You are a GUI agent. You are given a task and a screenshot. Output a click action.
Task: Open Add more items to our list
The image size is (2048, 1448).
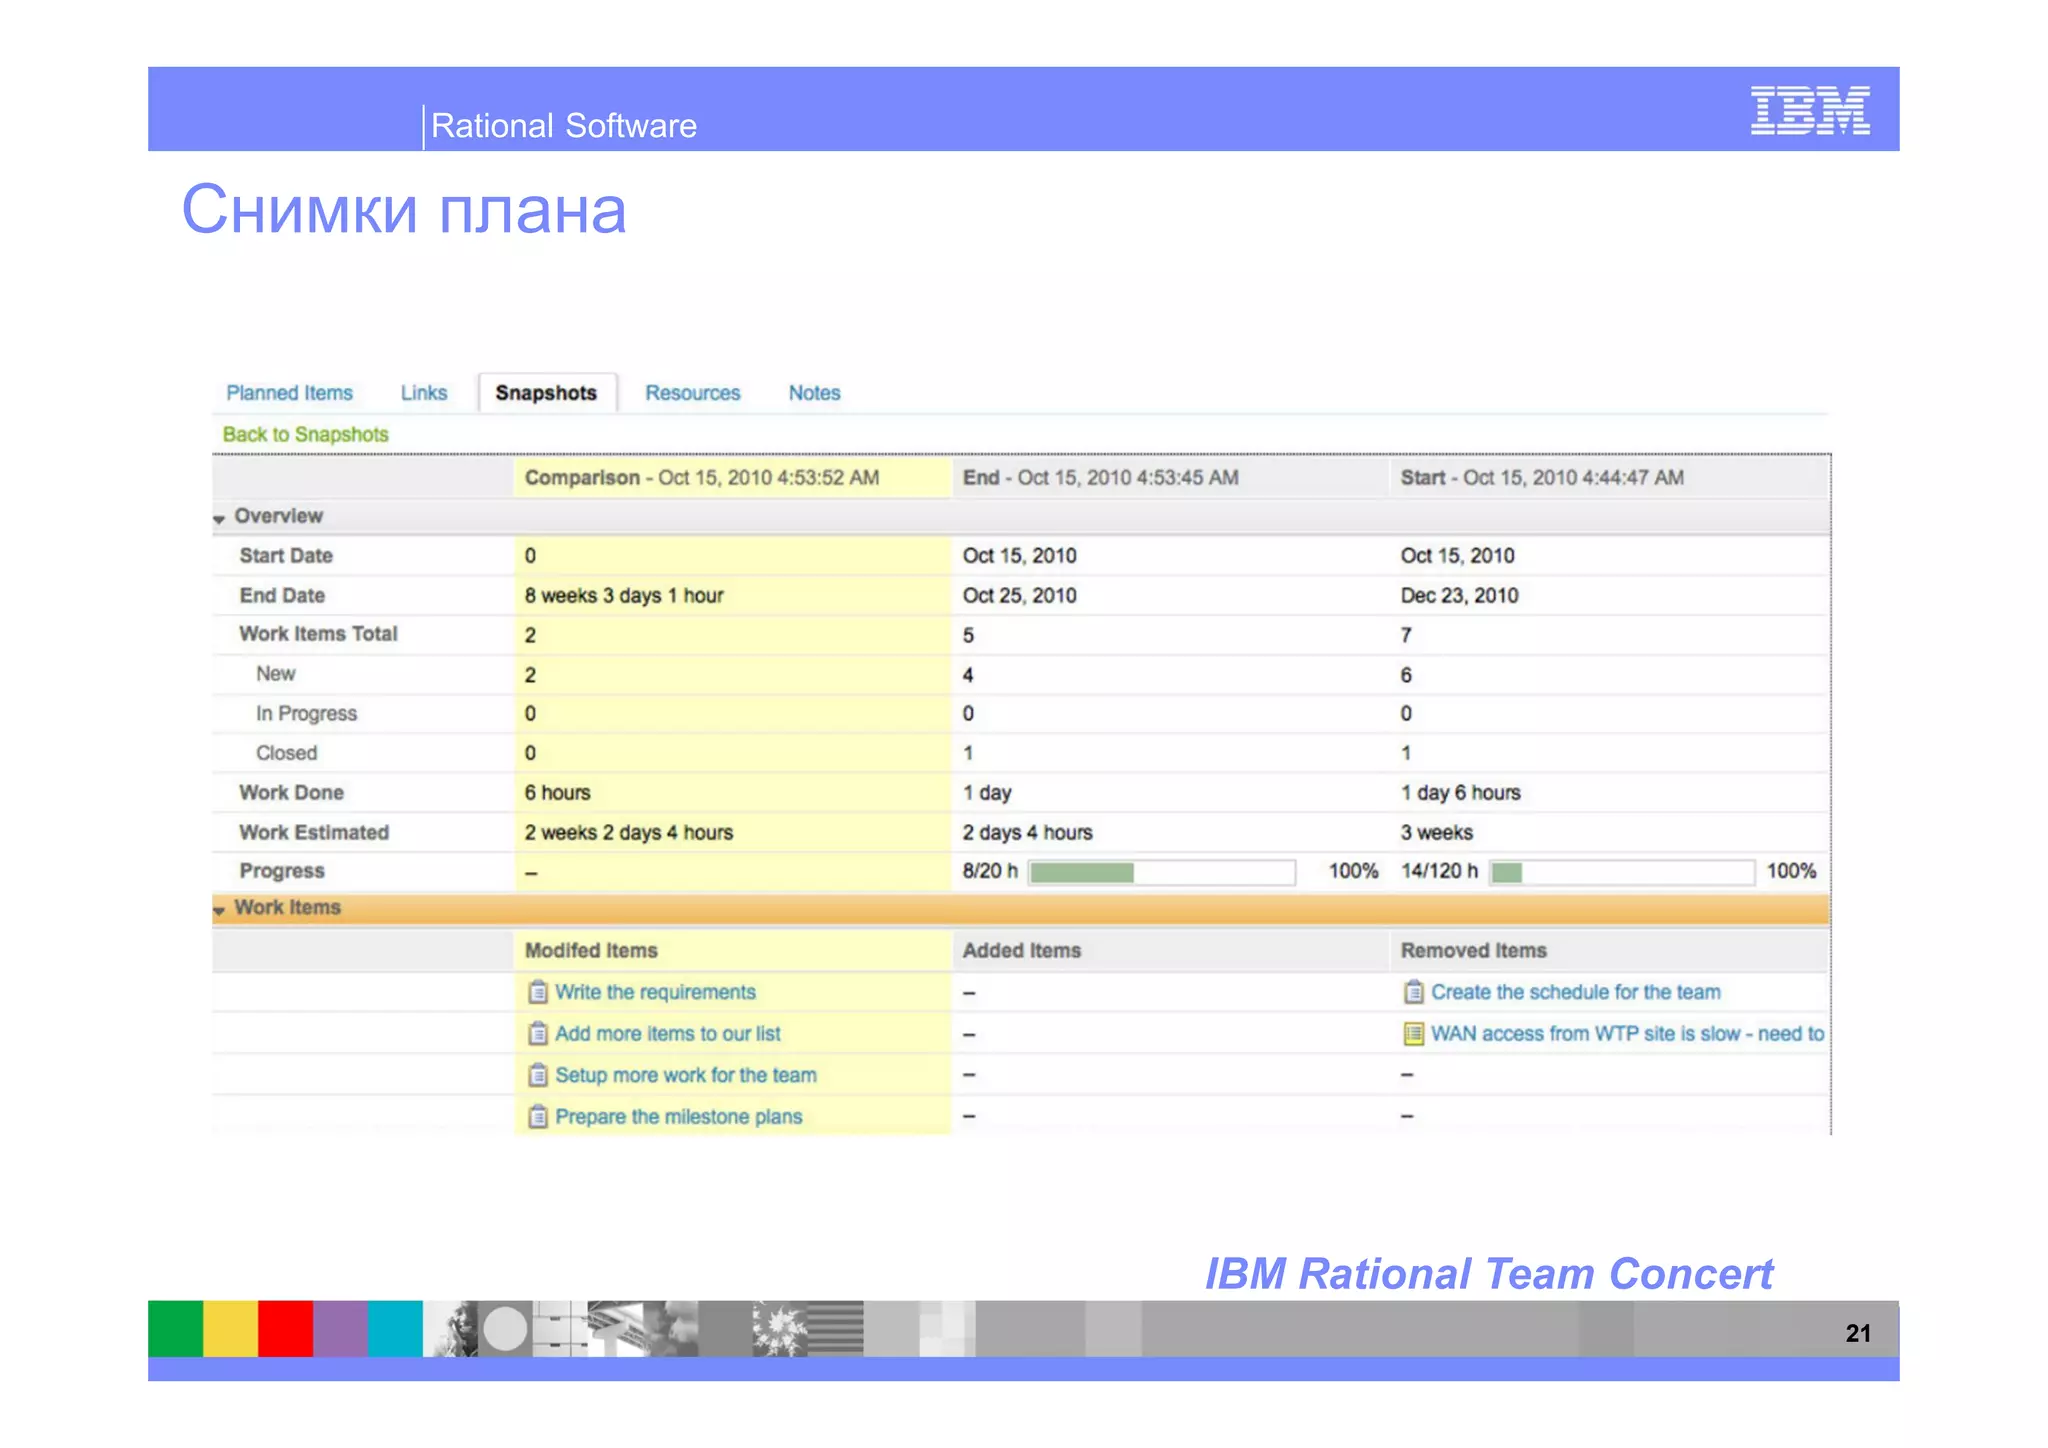pyautogui.click(x=667, y=1034)
